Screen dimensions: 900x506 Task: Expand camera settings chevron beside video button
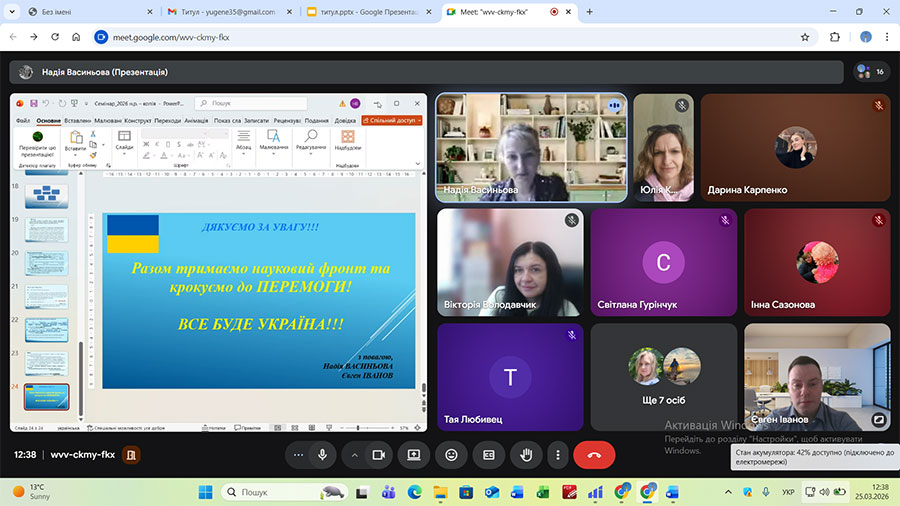click(355, 454)
